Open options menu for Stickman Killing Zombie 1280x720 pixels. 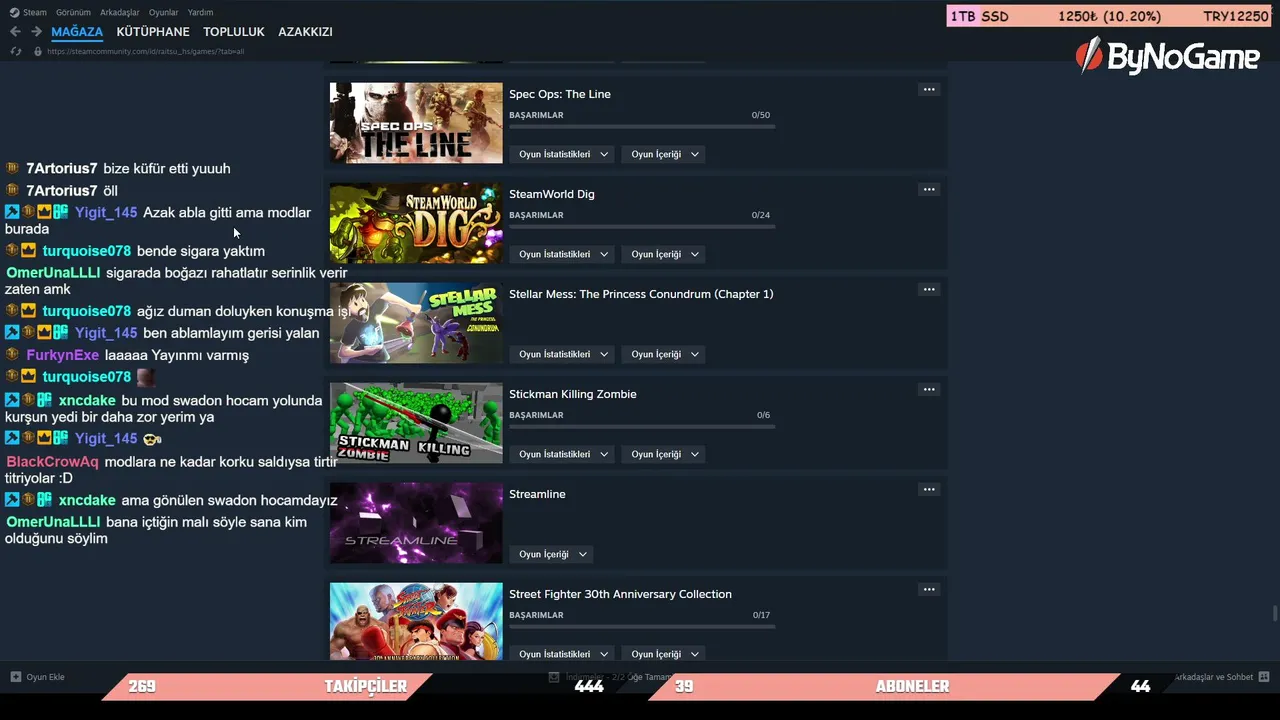point(929,390)
